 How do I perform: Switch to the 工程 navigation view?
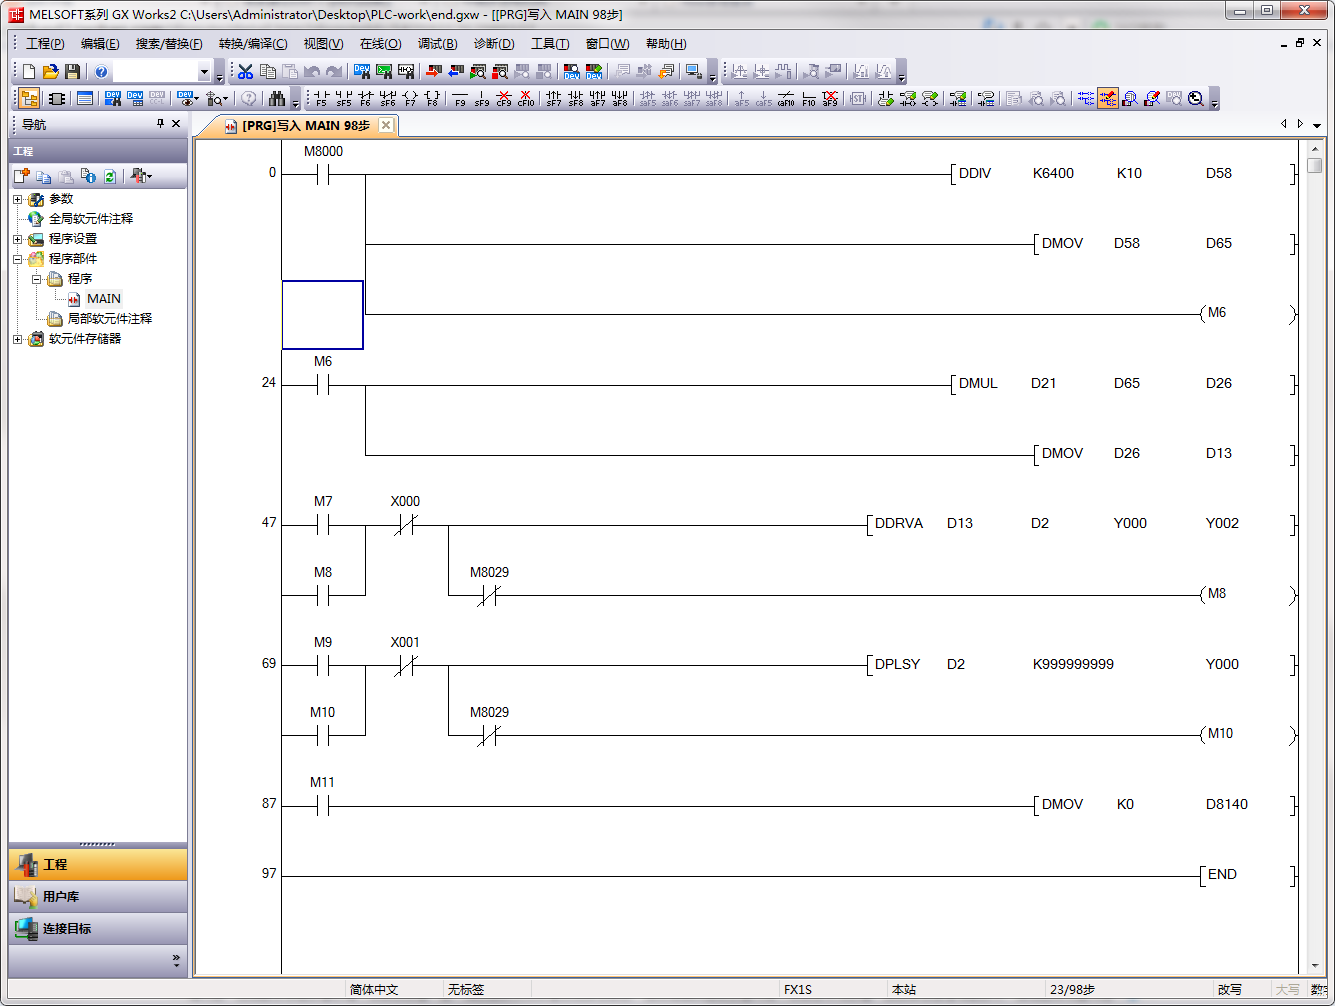(x=98, y=864)
